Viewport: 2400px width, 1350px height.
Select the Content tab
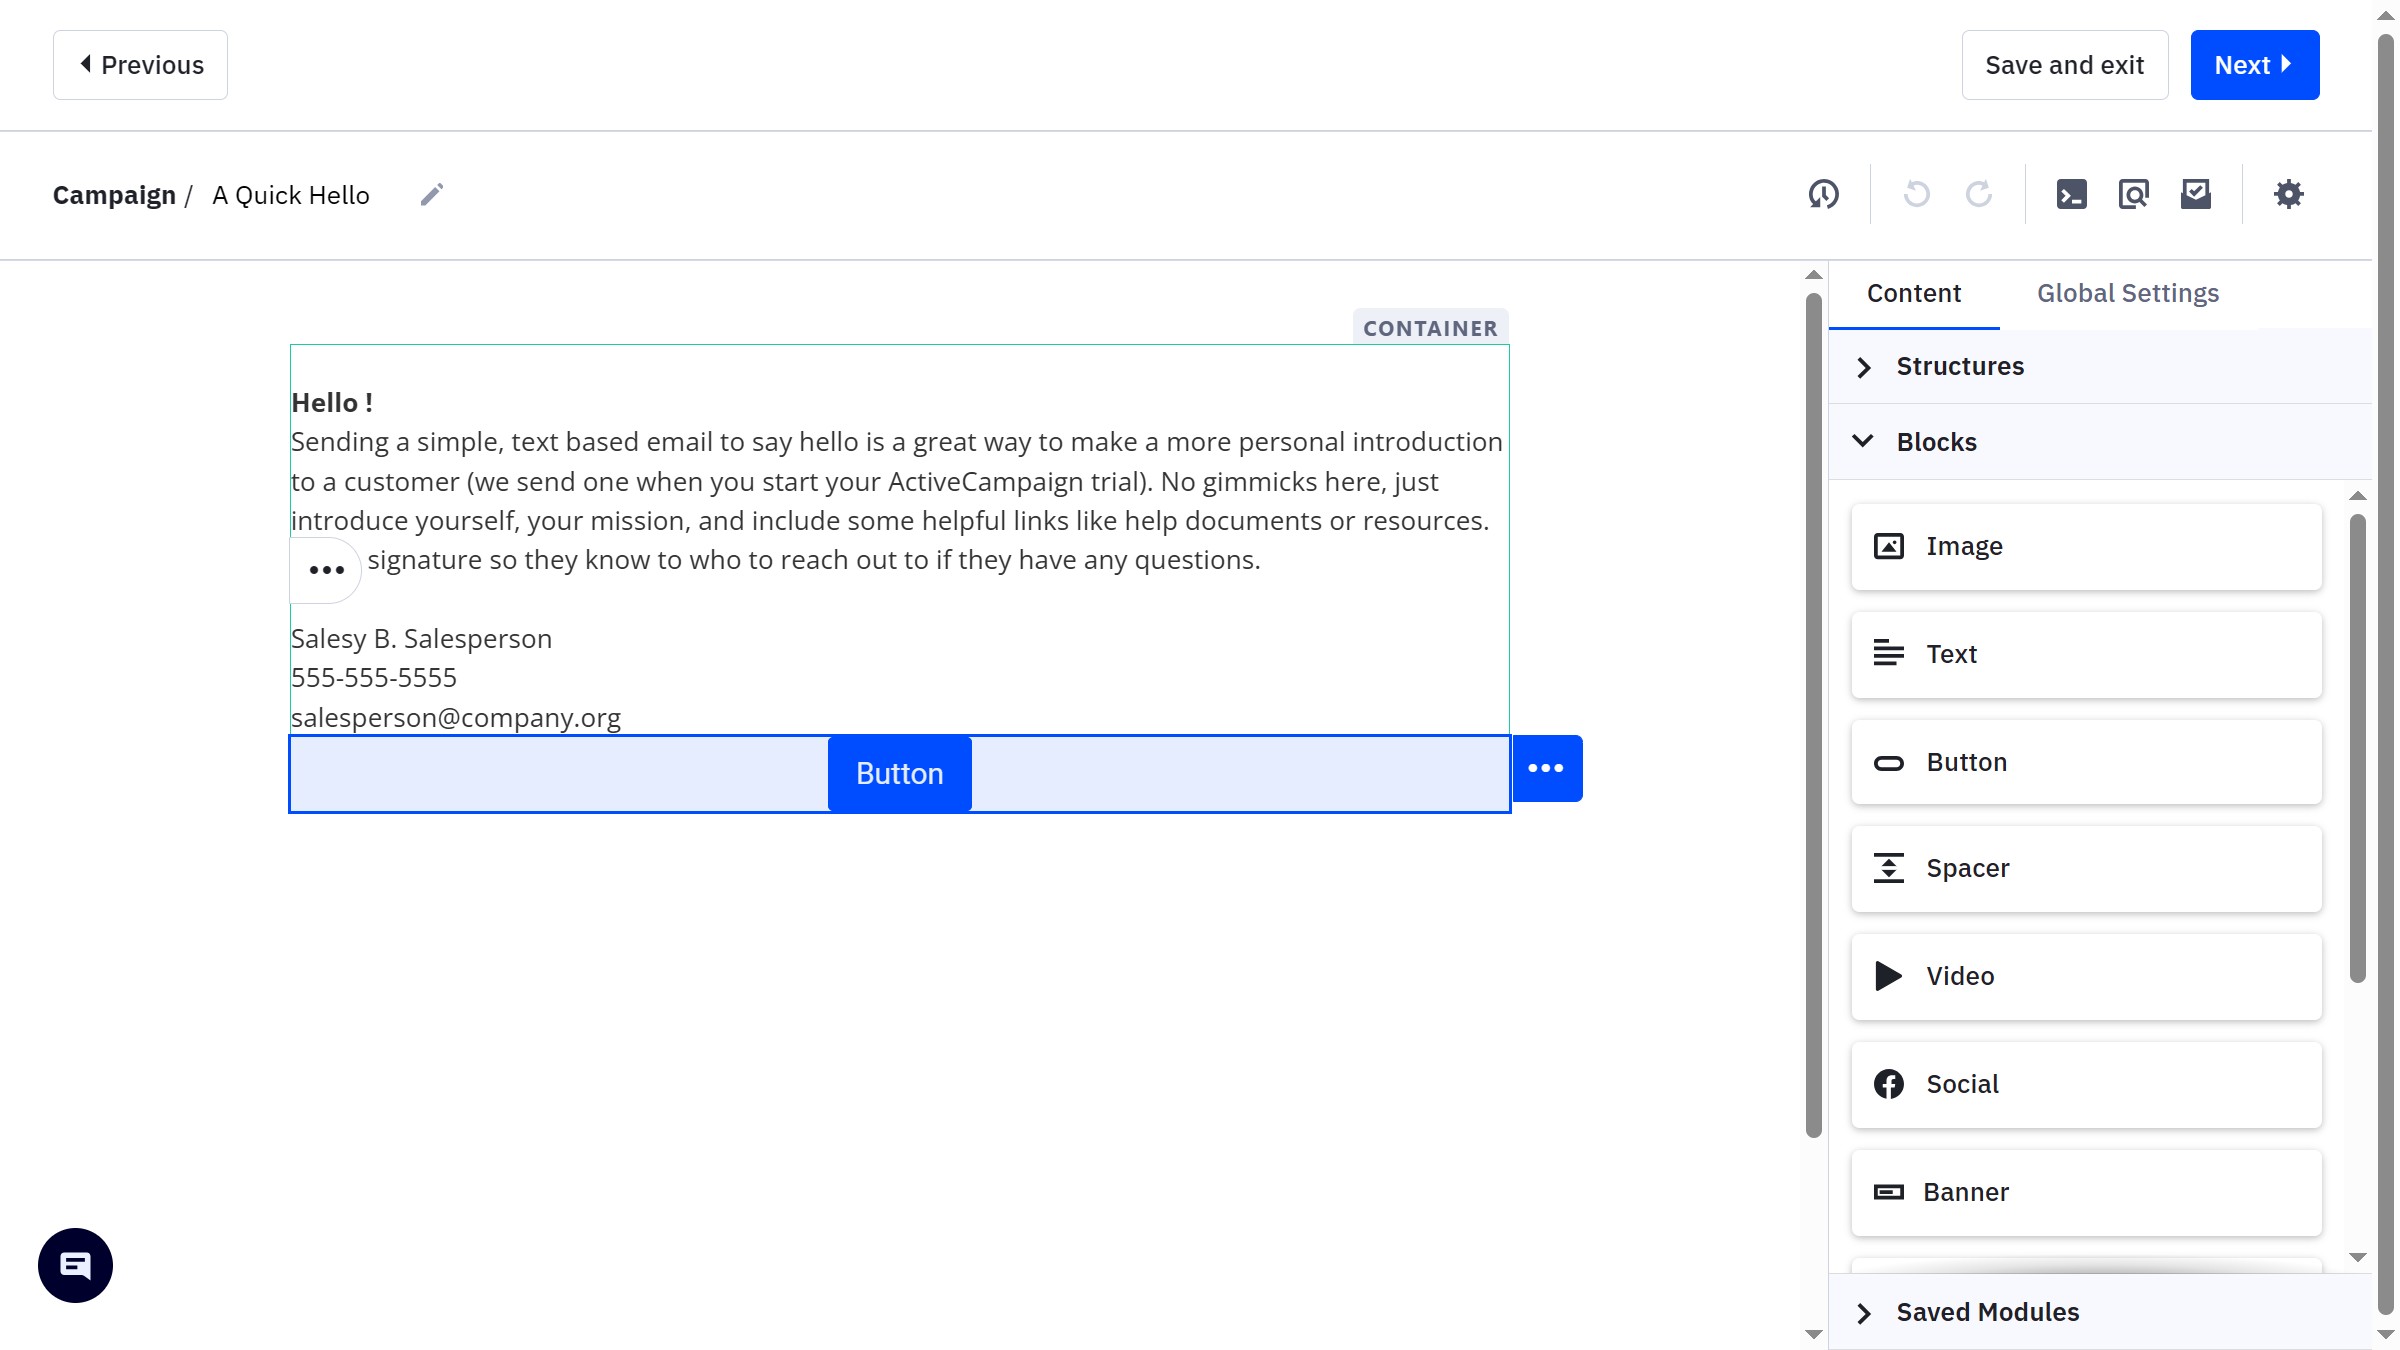coord(1913,293)
